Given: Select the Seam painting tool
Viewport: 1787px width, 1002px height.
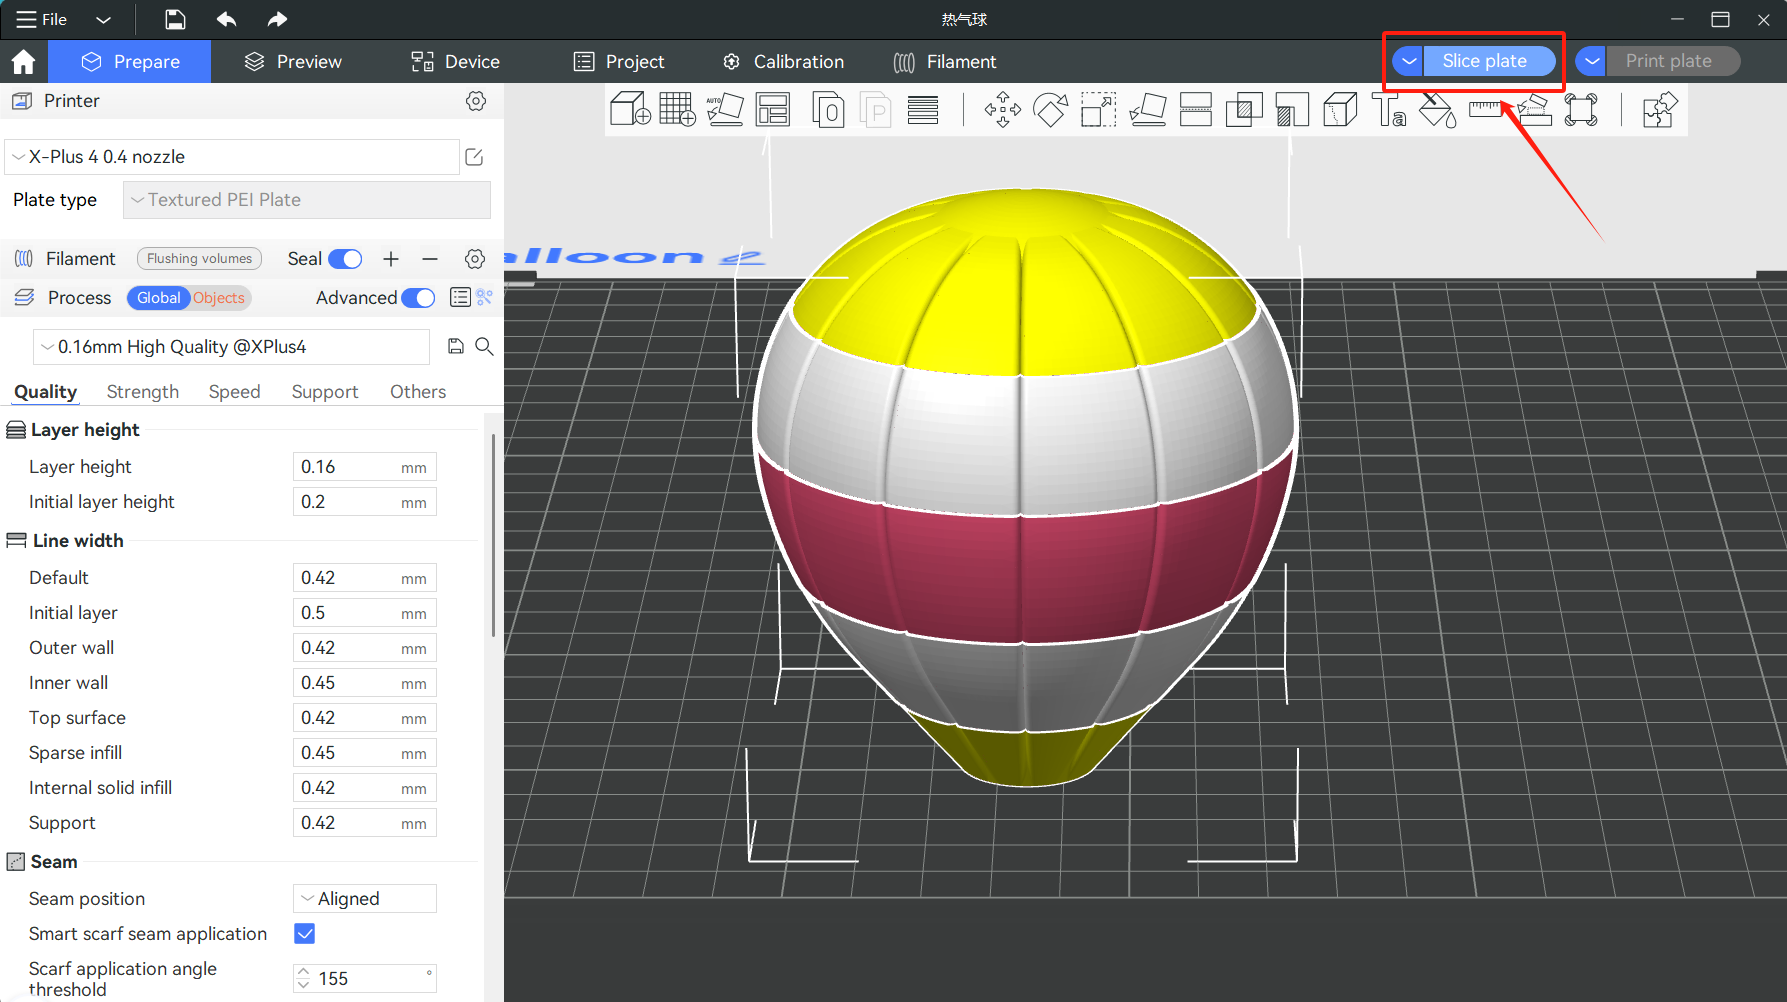Looking at the screenshot, I should tap(1340, 109).
